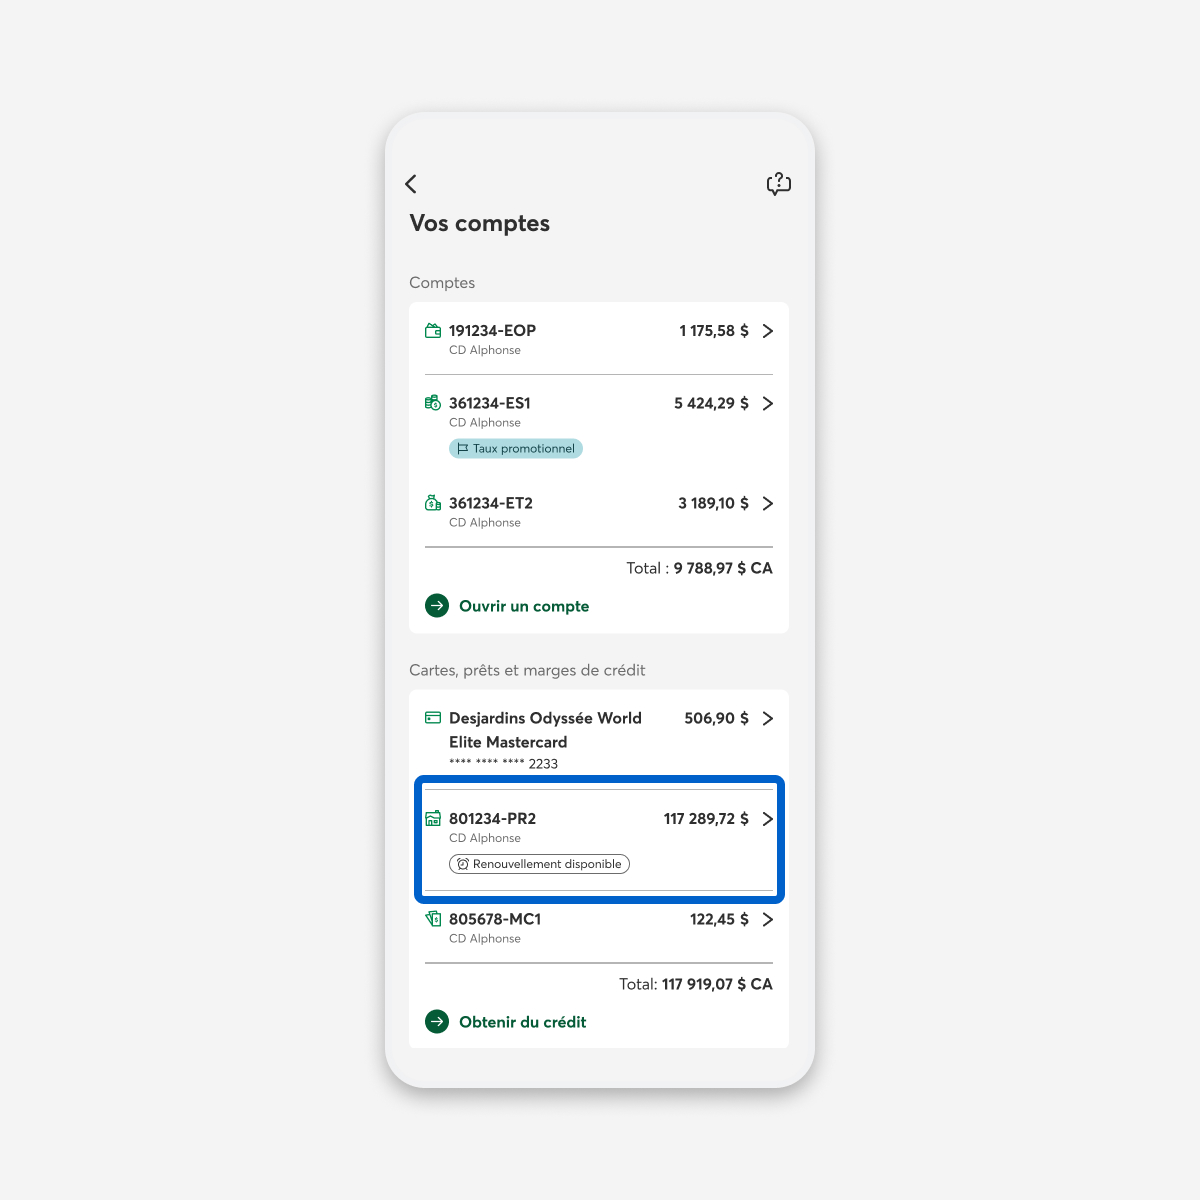The height and width of the screenshot is (1200, 1200).
Task: Open the Mastercard details chevron
Action: click(x=768, y=719)
